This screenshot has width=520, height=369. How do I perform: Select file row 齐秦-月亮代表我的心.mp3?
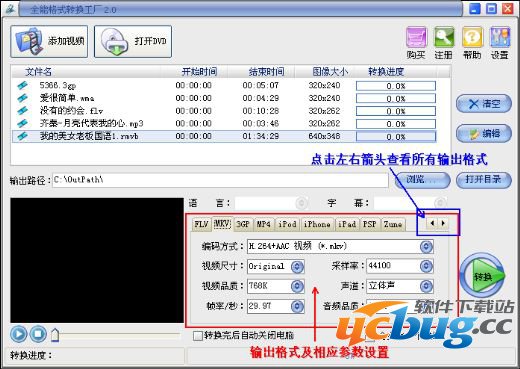224,124
